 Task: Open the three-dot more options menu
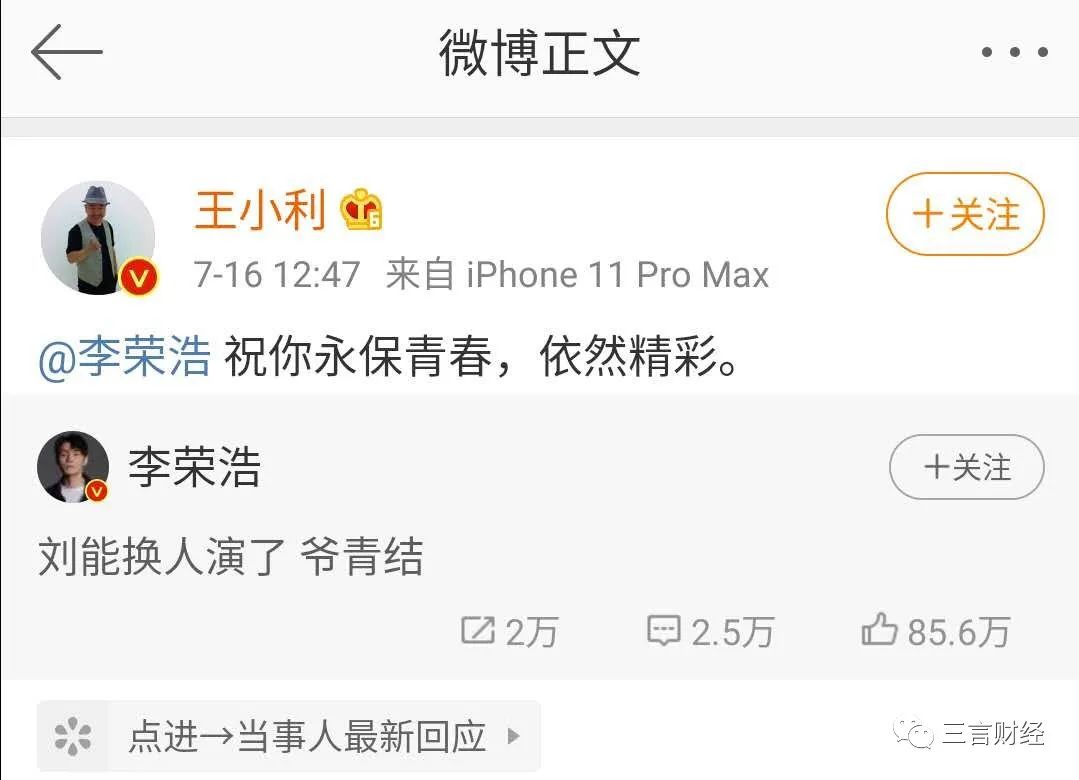(x=1014, y=52)
